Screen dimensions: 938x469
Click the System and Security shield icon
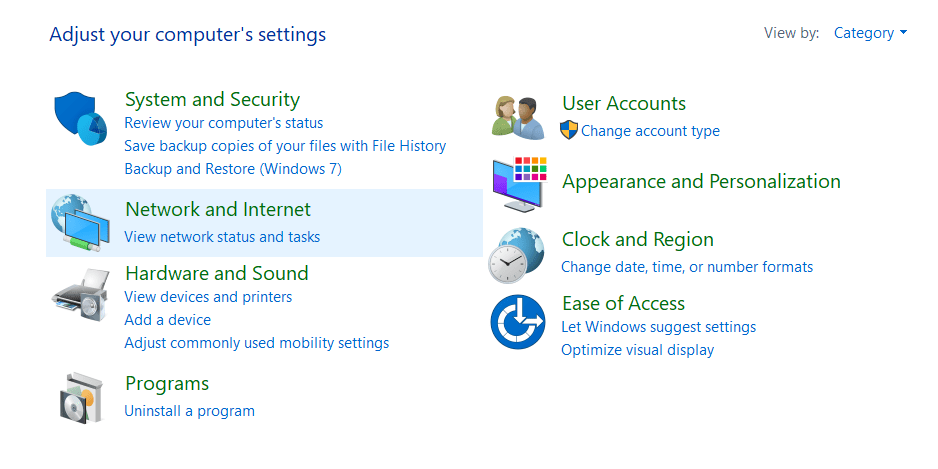[x=81, y=118]
